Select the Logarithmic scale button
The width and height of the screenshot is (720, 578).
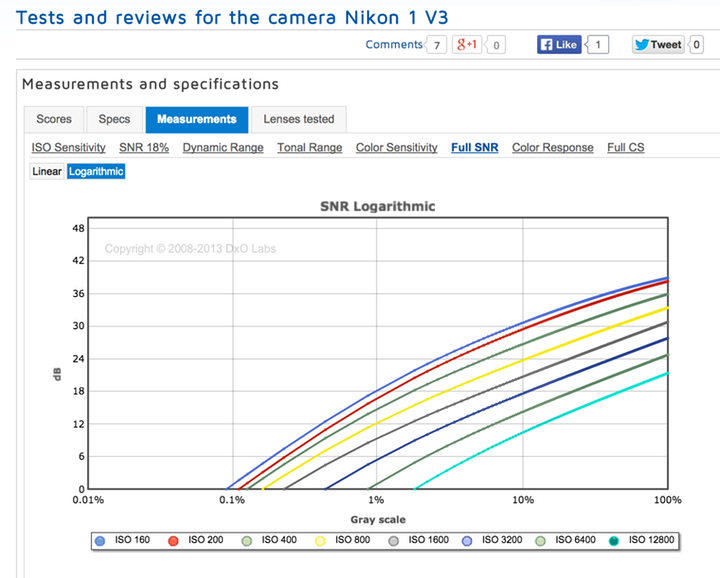click(96, 171)
